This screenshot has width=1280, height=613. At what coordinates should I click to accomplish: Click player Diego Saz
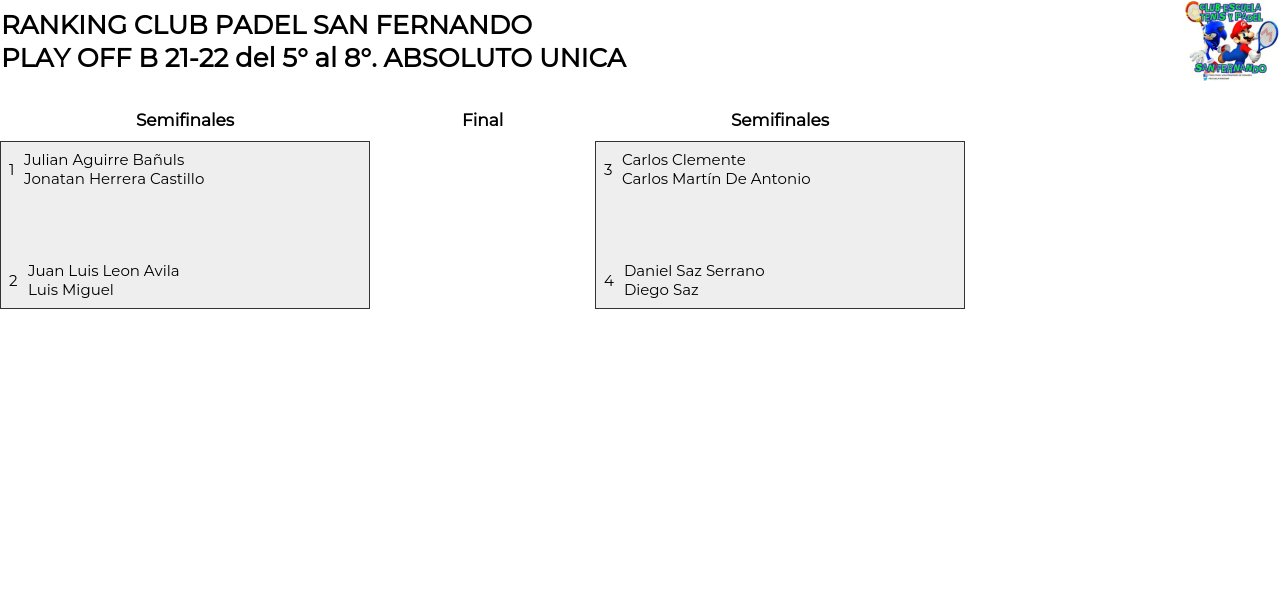tap(661, 290)
